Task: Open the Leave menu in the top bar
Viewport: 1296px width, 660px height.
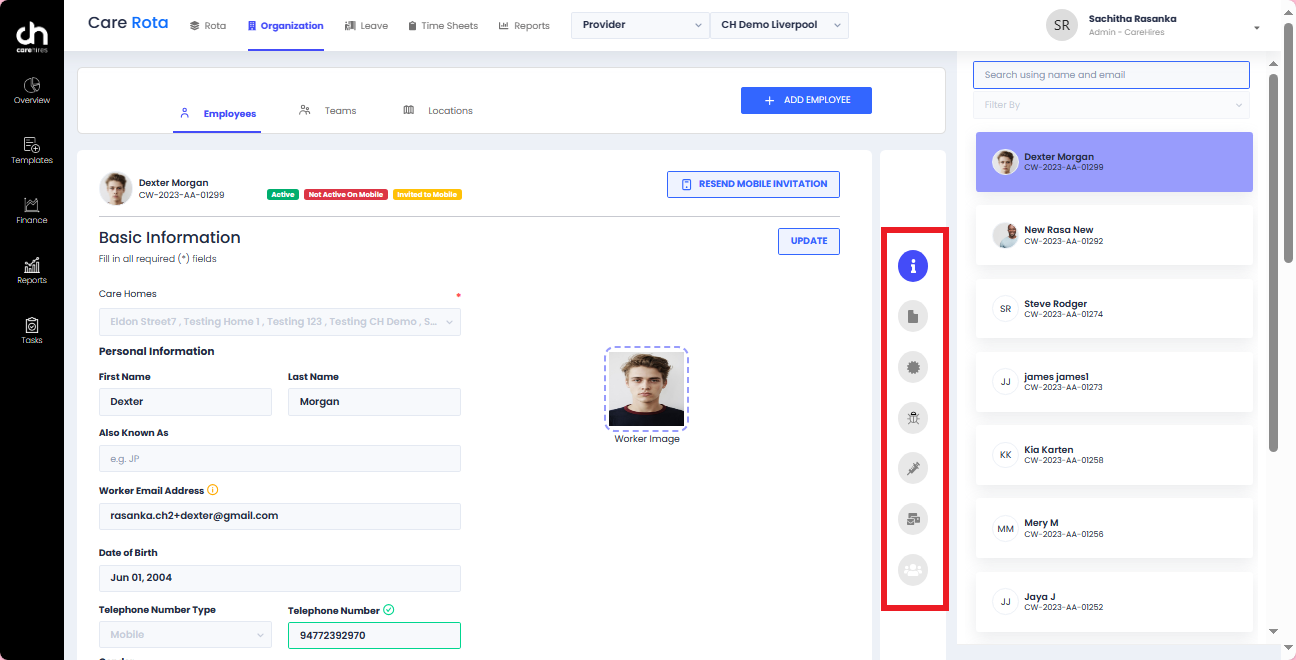Action: coord(367,25)
